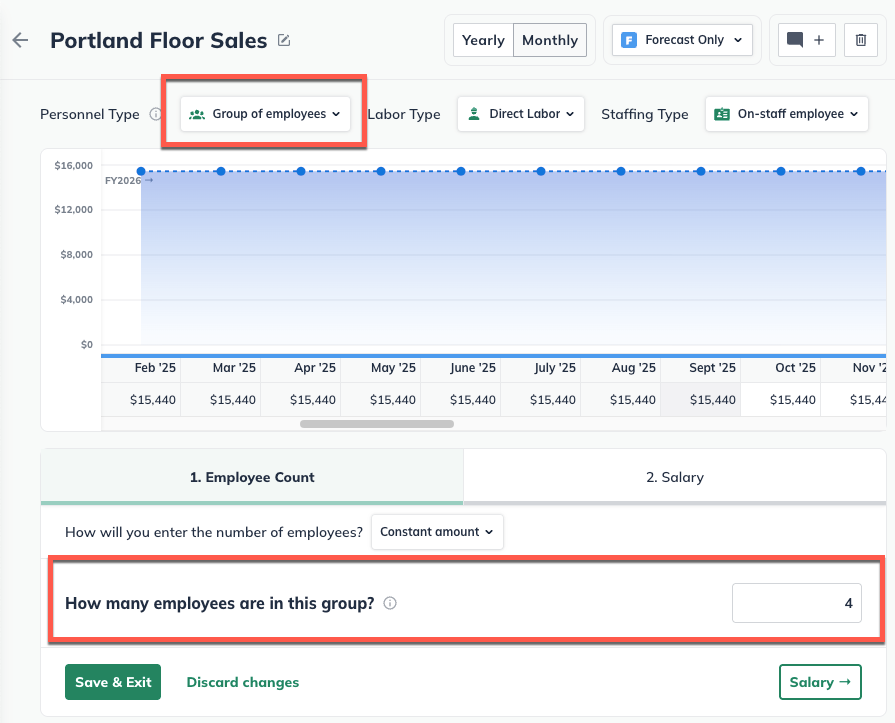The height and width of the screenshot is (723, 895).
Task: Switch to Monthly view
Action: [x=550, y=40]
